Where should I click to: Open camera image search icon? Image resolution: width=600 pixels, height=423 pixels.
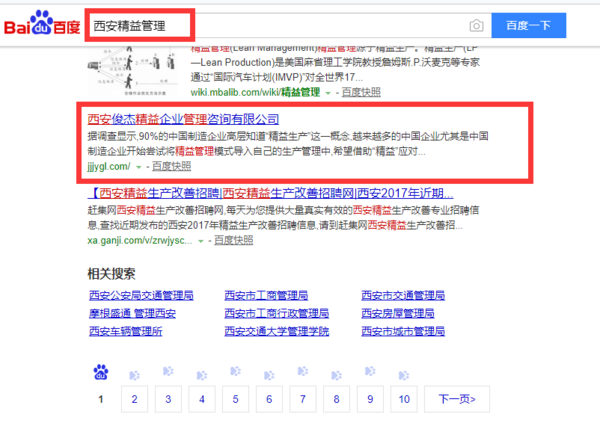coord(476,26)
